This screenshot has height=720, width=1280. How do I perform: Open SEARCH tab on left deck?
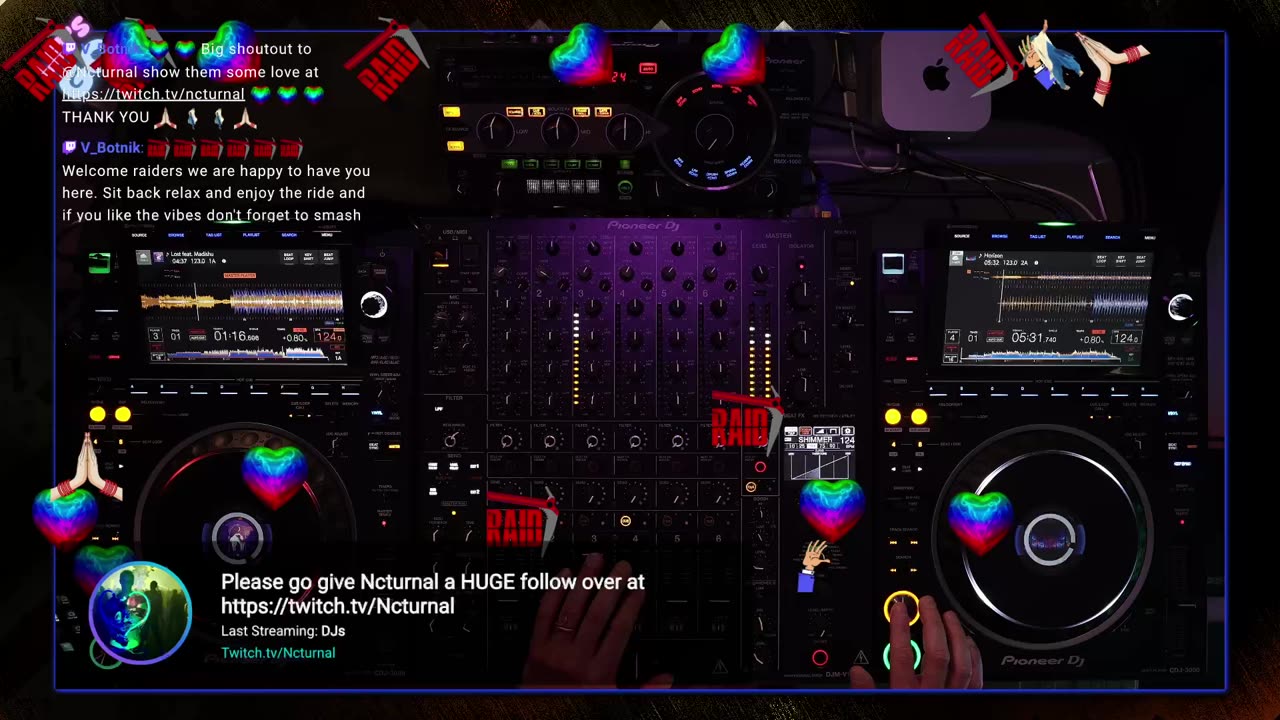pyautogui.click(x=289, y=235)
